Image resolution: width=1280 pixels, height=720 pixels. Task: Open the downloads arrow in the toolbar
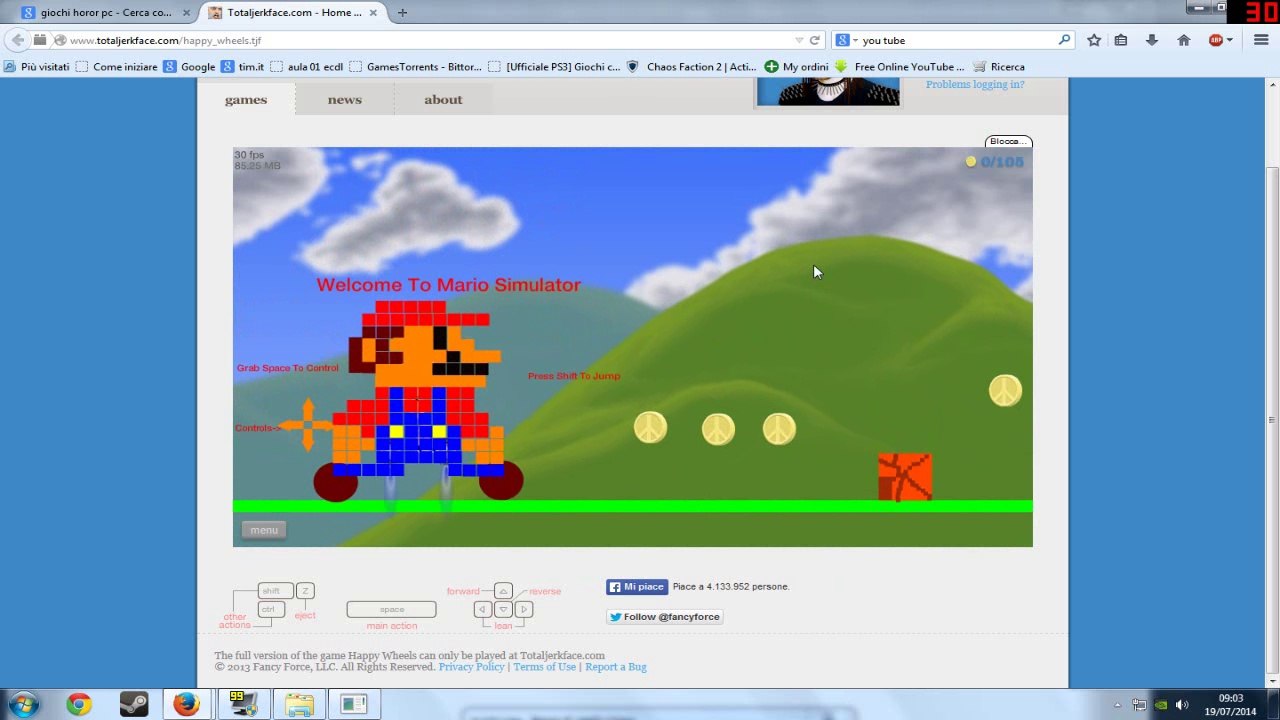(x=1152, y=40)
